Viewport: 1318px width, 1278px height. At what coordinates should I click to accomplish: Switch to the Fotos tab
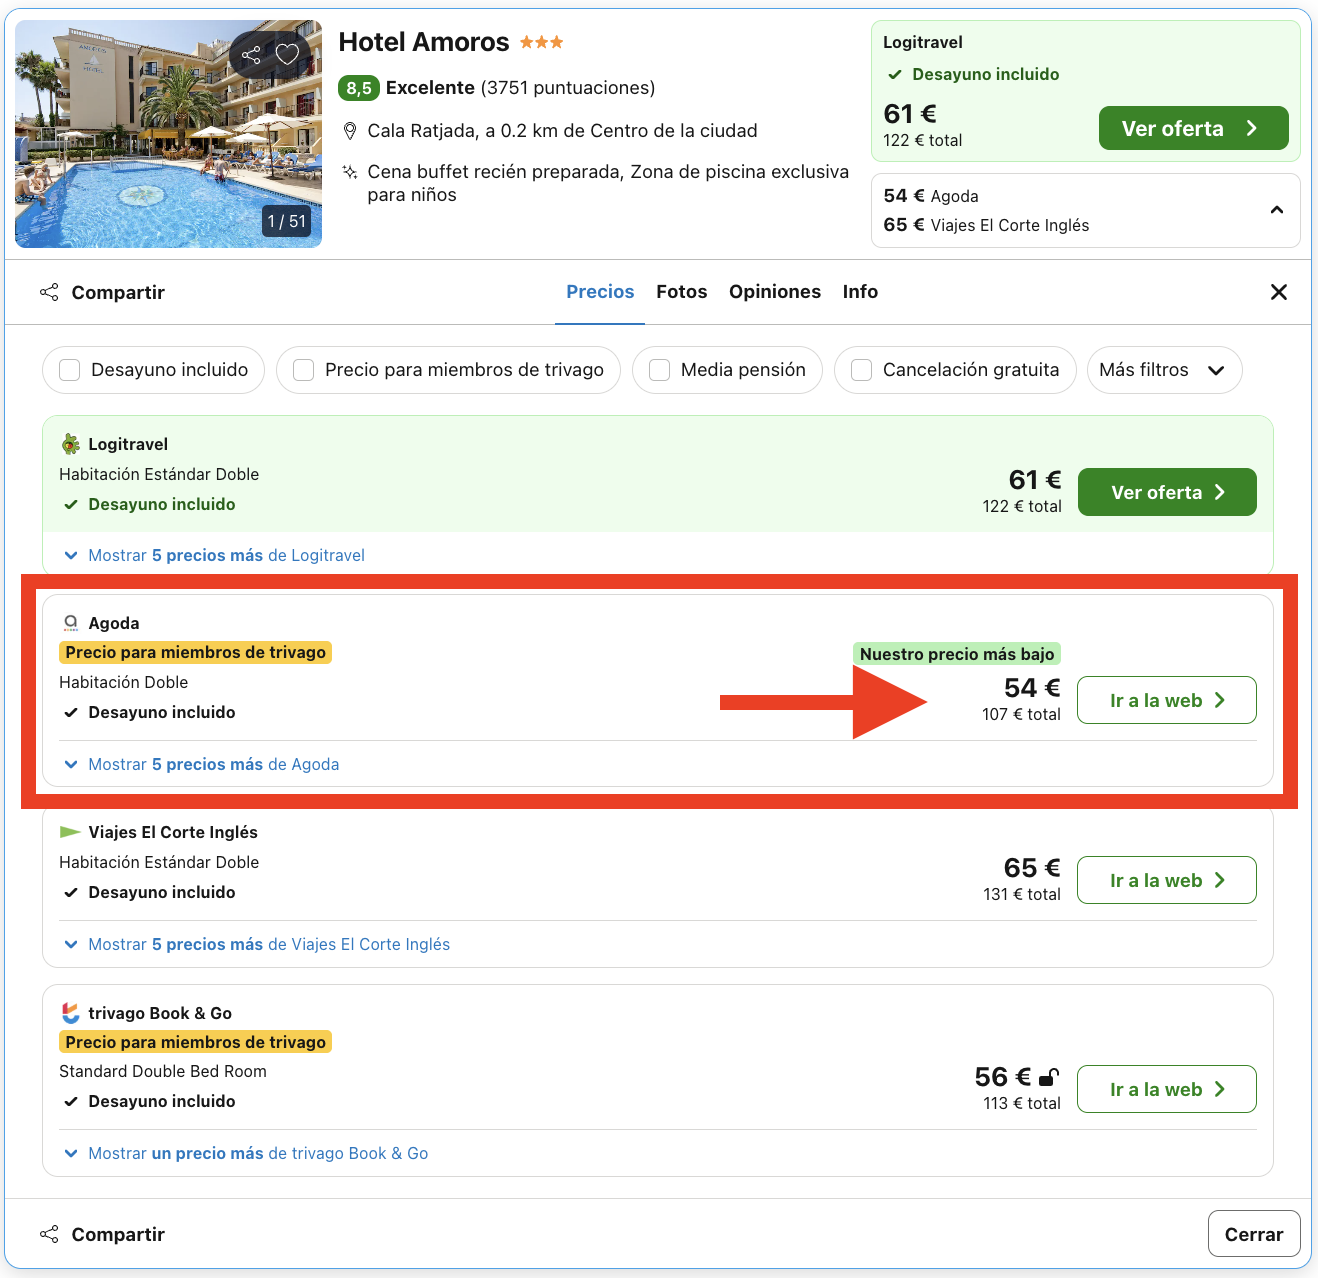tap(681, 291)
